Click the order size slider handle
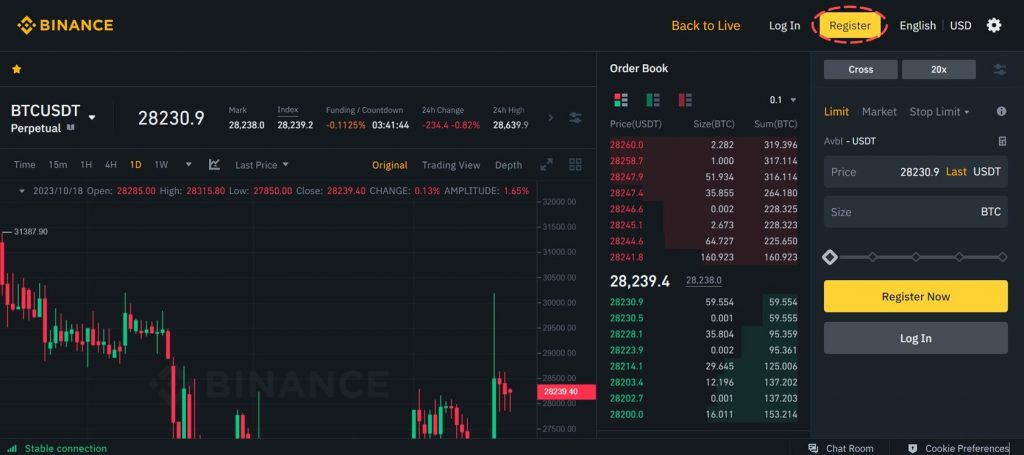This screenshot has width=1024, height=455. click(829, 257)
